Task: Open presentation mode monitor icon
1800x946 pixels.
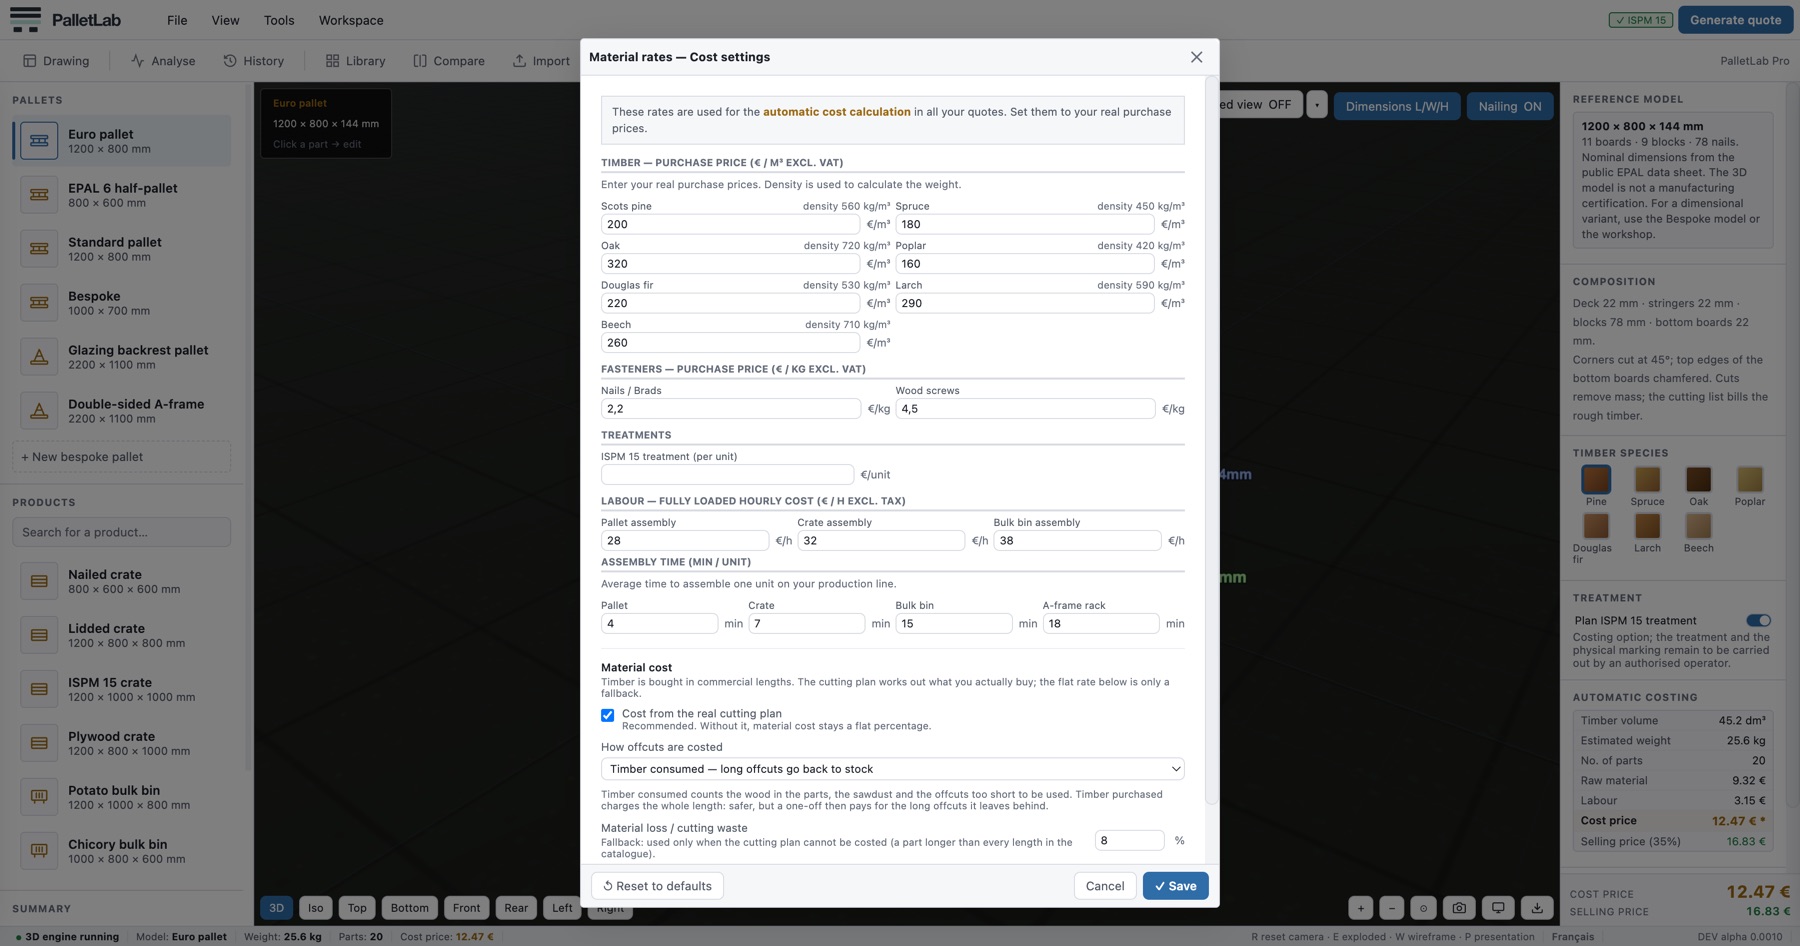Action: coord(1498,908)
